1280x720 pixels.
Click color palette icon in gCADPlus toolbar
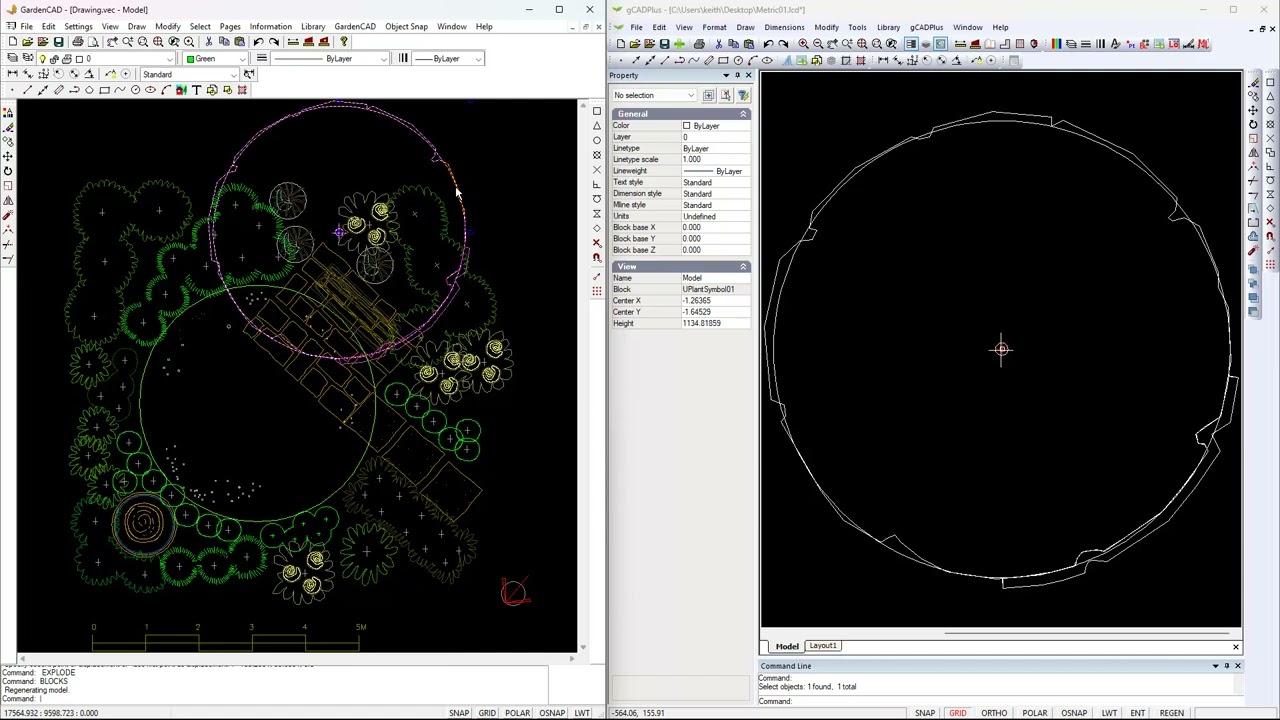1056,44
